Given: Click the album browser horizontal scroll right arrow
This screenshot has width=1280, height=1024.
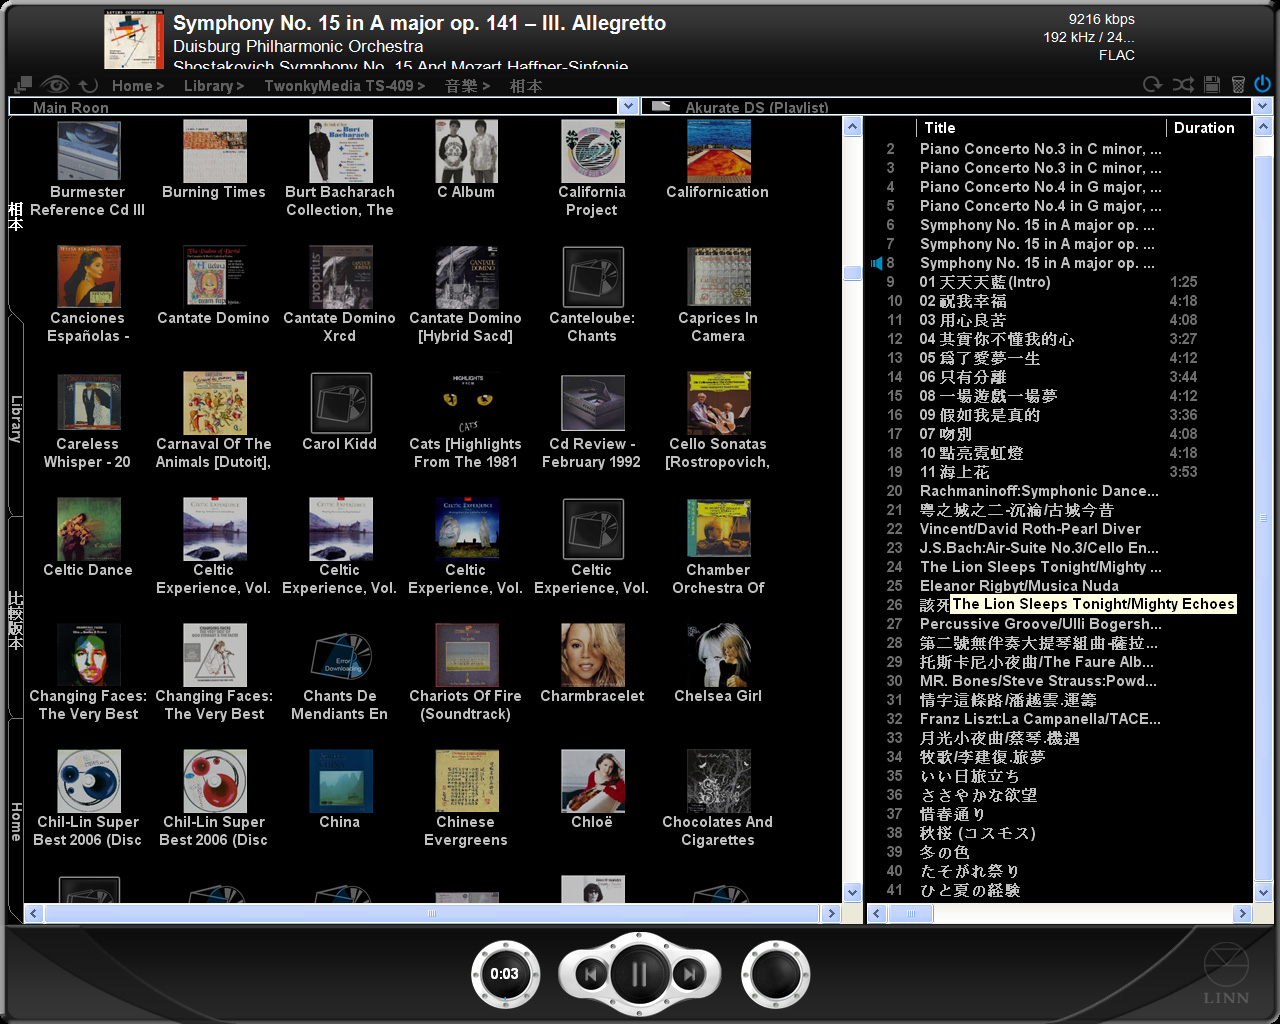Looking at the screenshot, I should [831, 913].
